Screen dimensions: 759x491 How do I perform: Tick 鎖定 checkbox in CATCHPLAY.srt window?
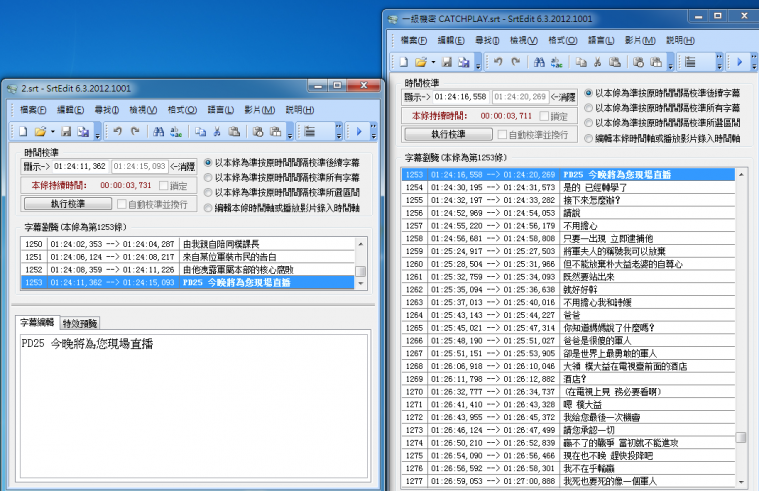[x=544, y=116]
